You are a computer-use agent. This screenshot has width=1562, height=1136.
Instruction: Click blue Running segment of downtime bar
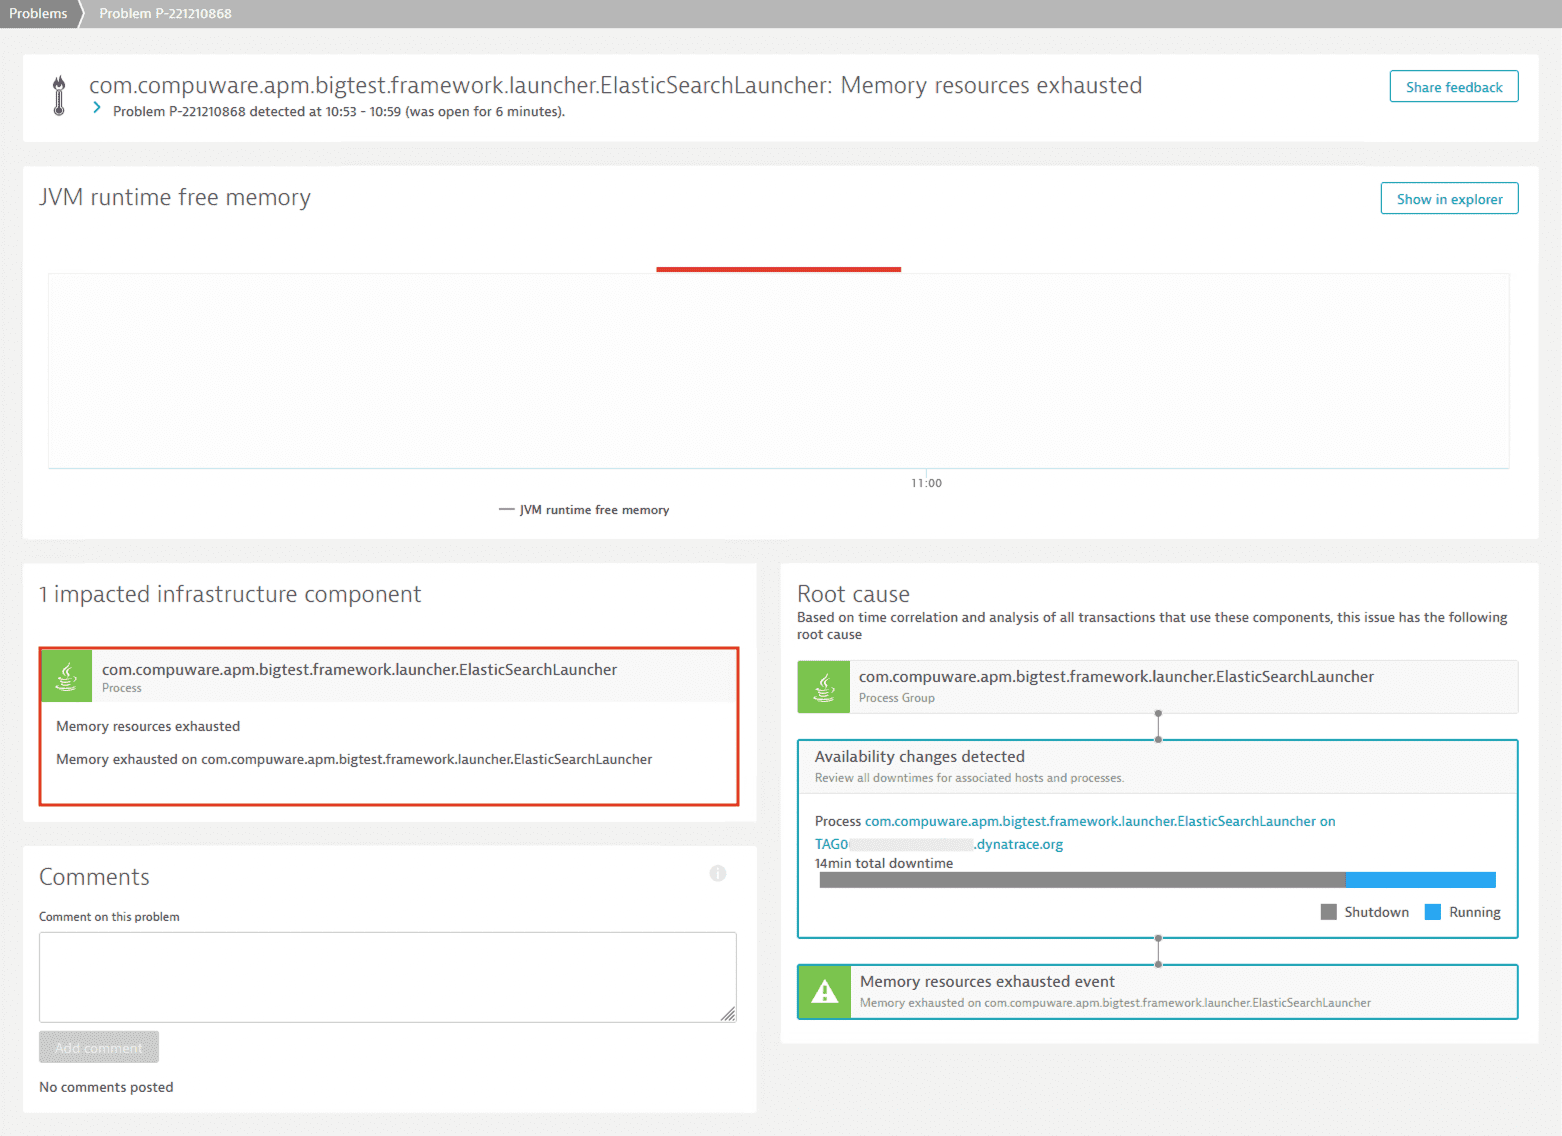click(1421, 880)
